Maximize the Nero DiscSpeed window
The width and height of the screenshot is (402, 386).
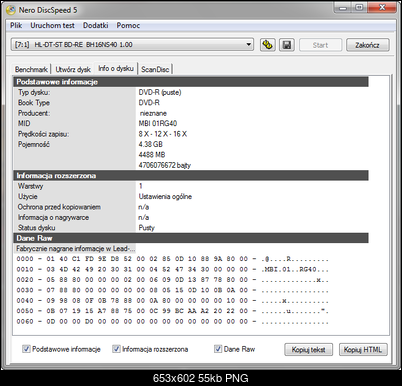(x=359, y=8)
